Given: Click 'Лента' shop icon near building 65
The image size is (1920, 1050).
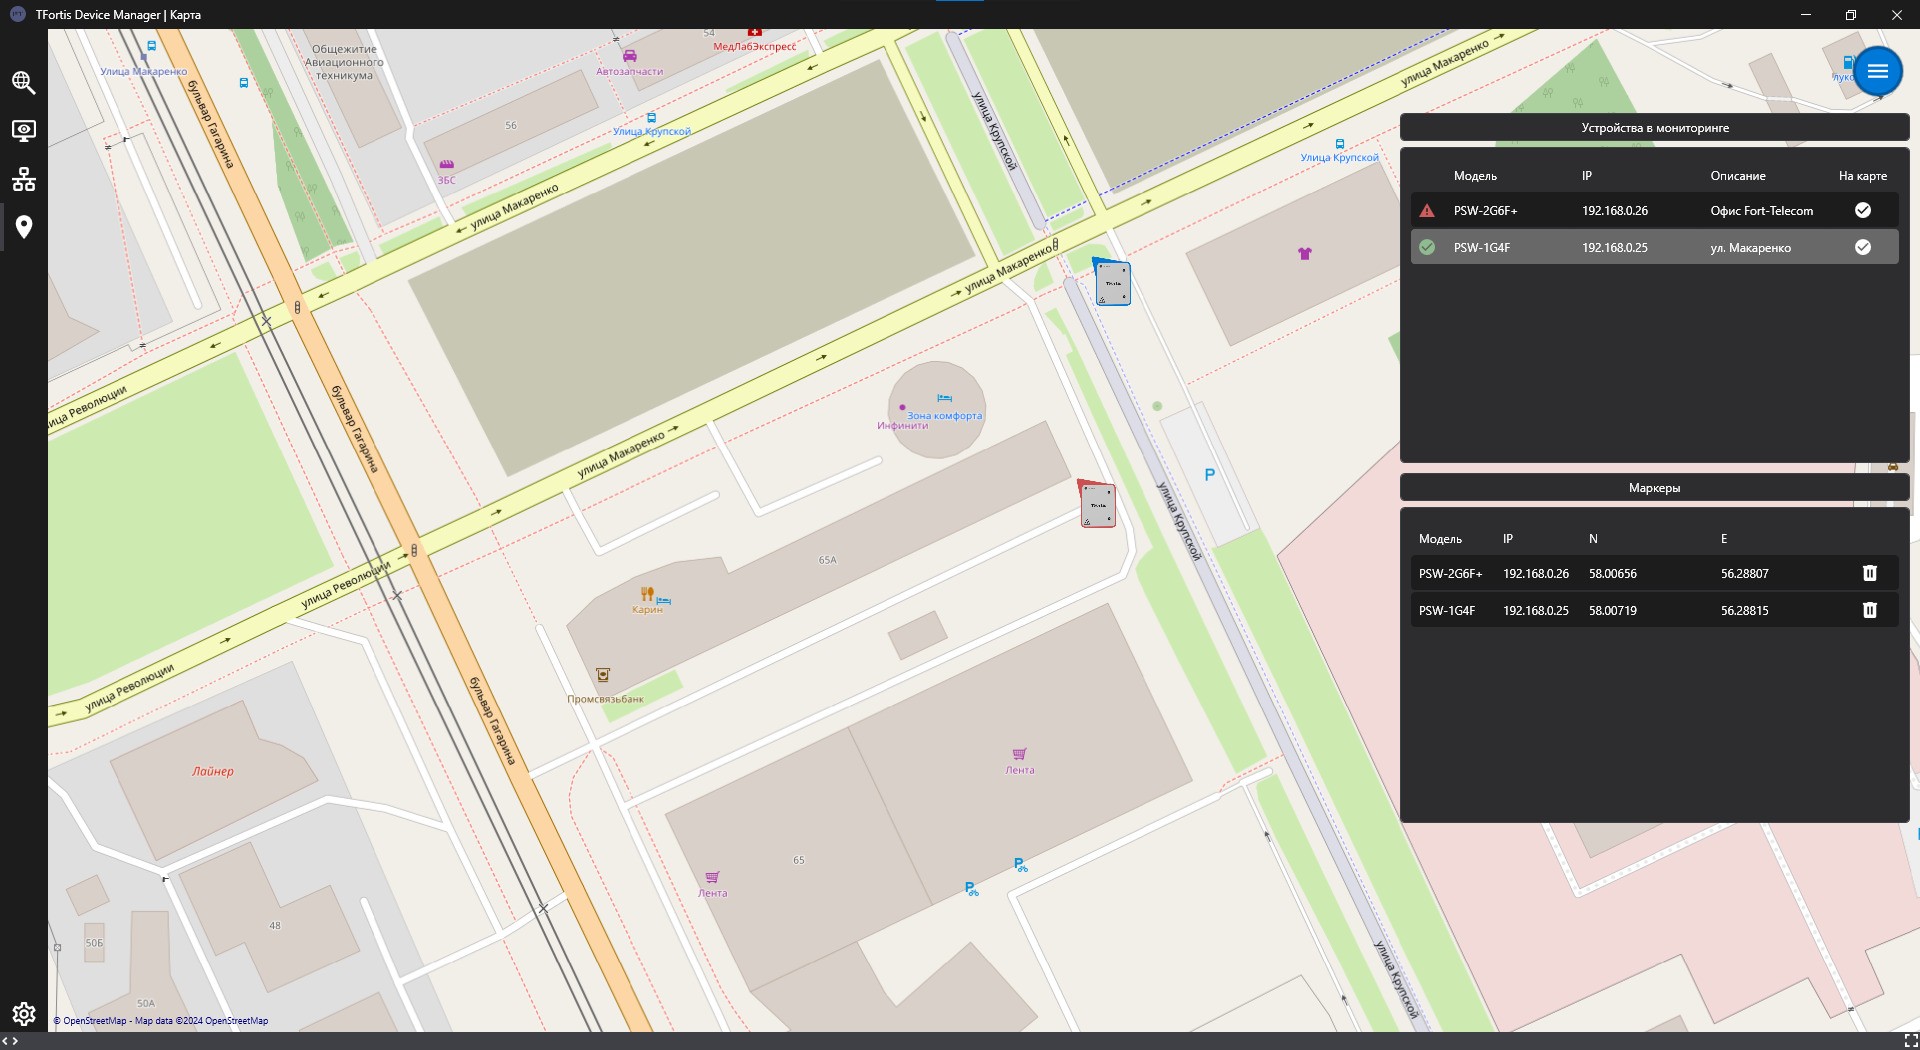Looking at the screenshot, I should point(712,878).
